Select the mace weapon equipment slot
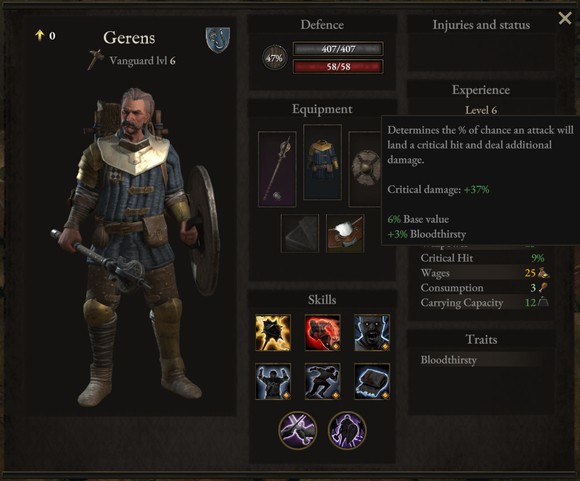The image size is (580, 481). 277,169
